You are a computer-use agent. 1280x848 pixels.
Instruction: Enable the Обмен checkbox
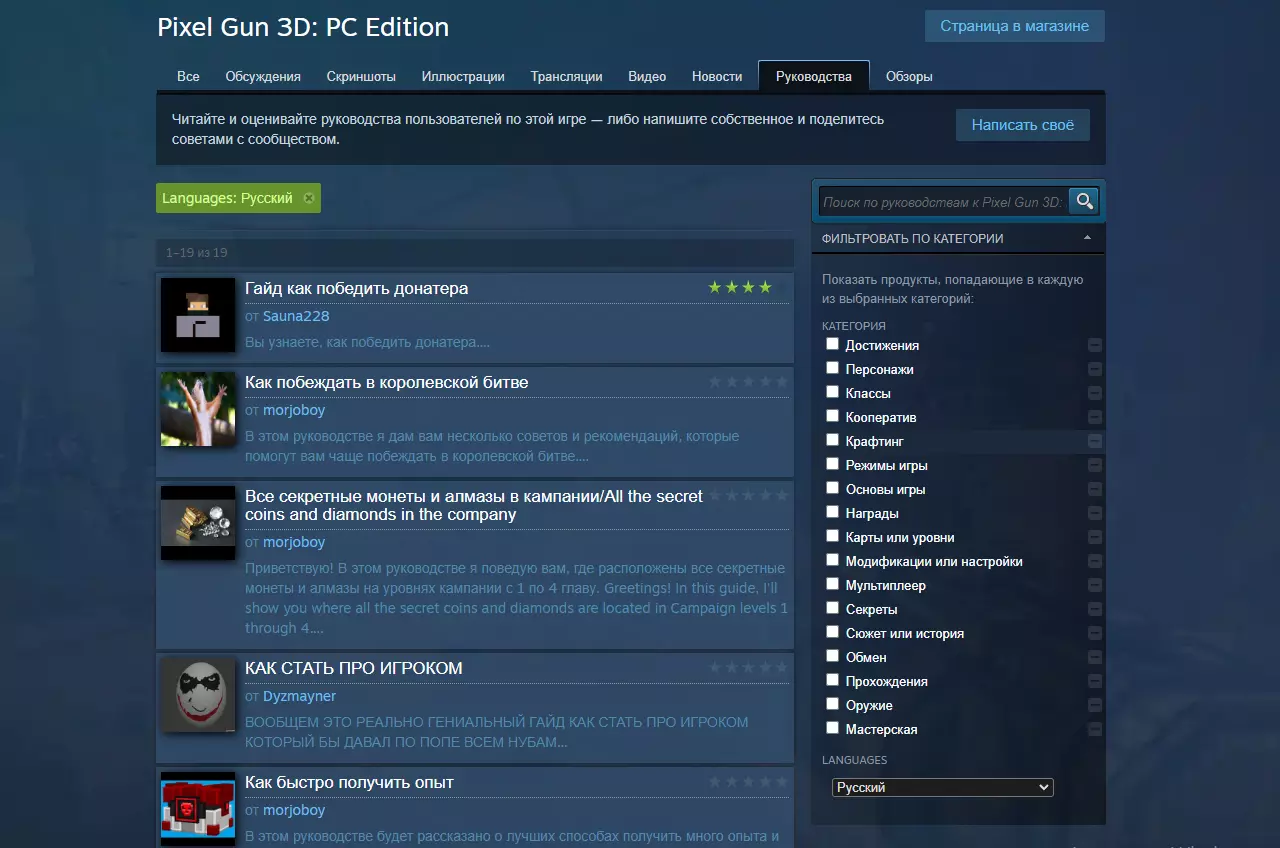click(x=832, y=656)
